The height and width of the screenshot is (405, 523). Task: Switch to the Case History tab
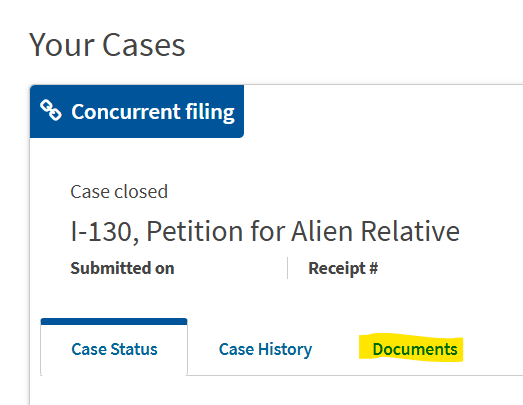pyautogui.click(x=265, y=350)
